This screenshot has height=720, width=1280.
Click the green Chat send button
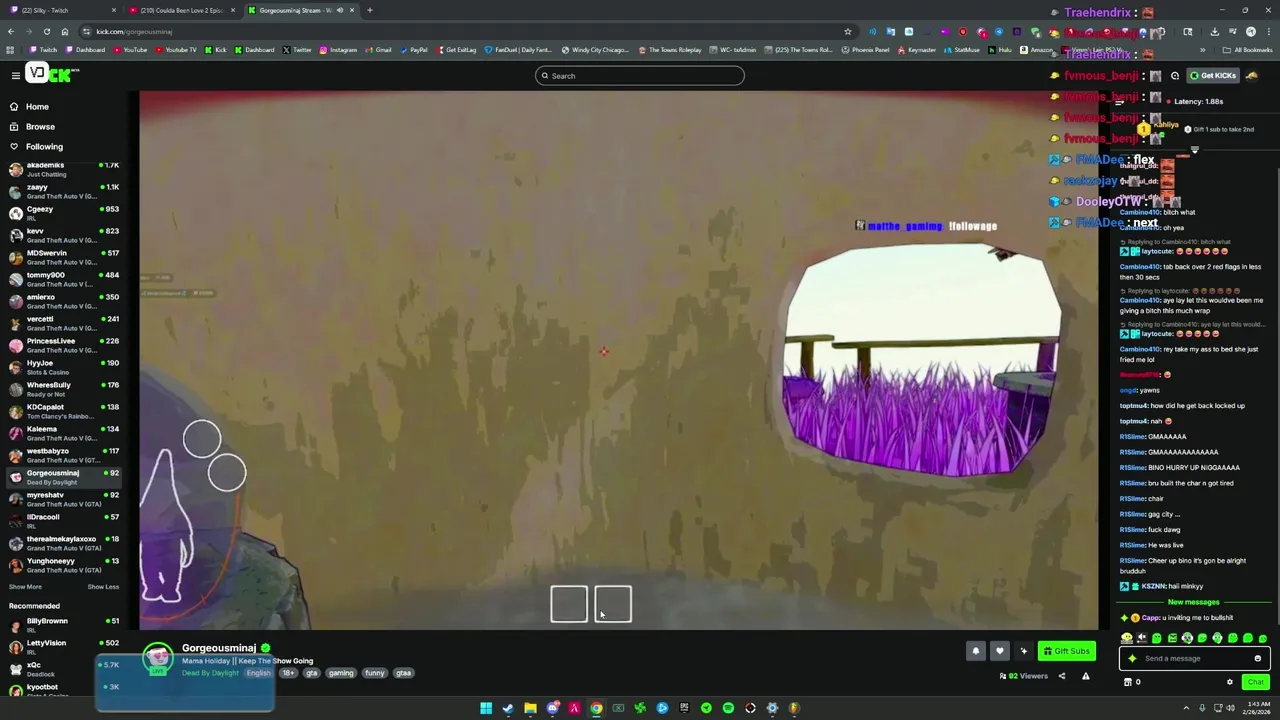1255,682
